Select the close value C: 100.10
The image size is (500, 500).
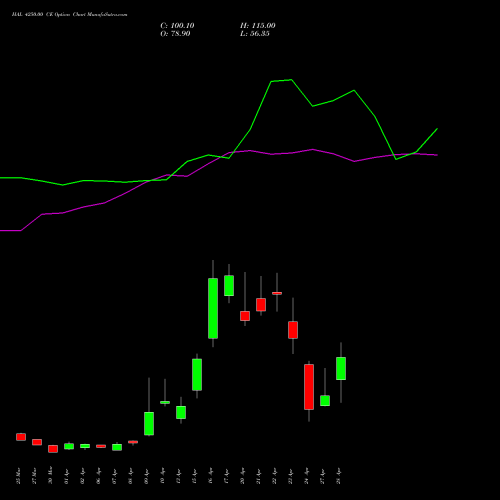click(x=177, y=26)
